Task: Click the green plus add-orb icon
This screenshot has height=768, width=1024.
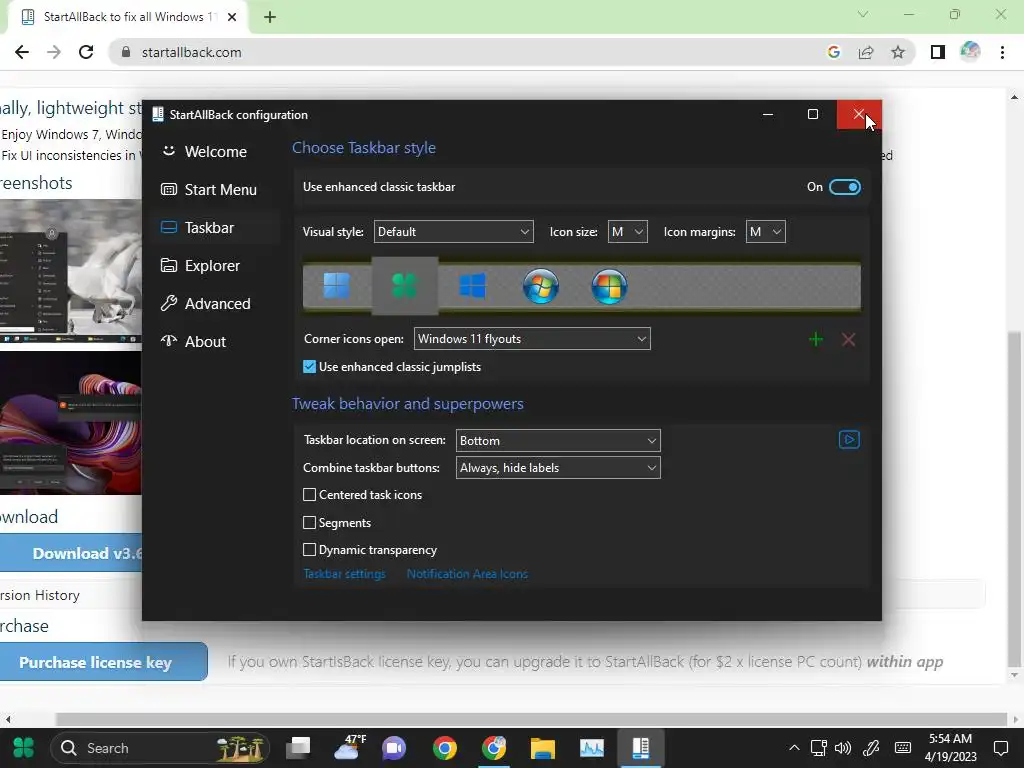Action: pyautogui.click(x=816, y=340)
